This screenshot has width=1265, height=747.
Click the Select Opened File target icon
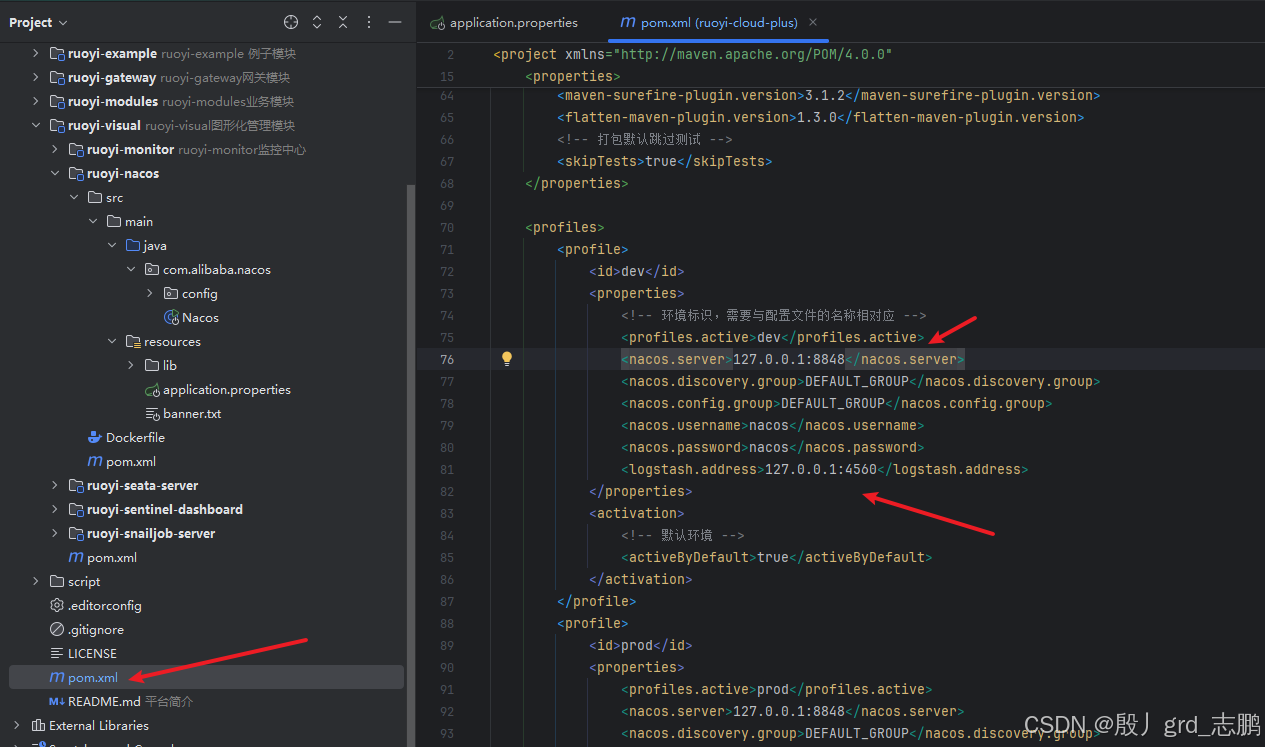[291, 22]
